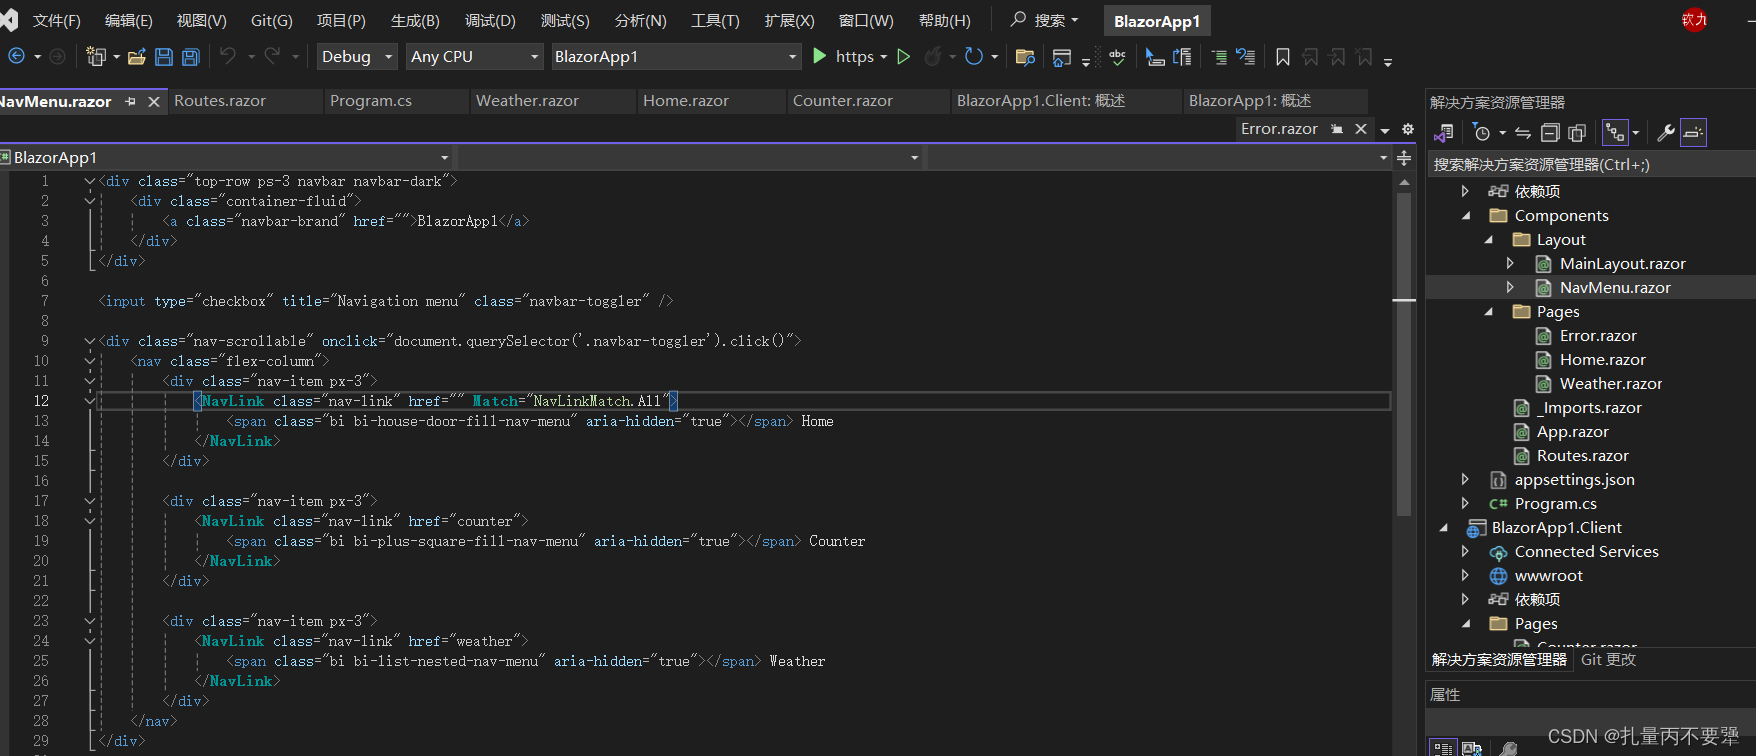
Task: Open the 扩展(X) menu
Action: pyautogui.click(x=790, y=21)
